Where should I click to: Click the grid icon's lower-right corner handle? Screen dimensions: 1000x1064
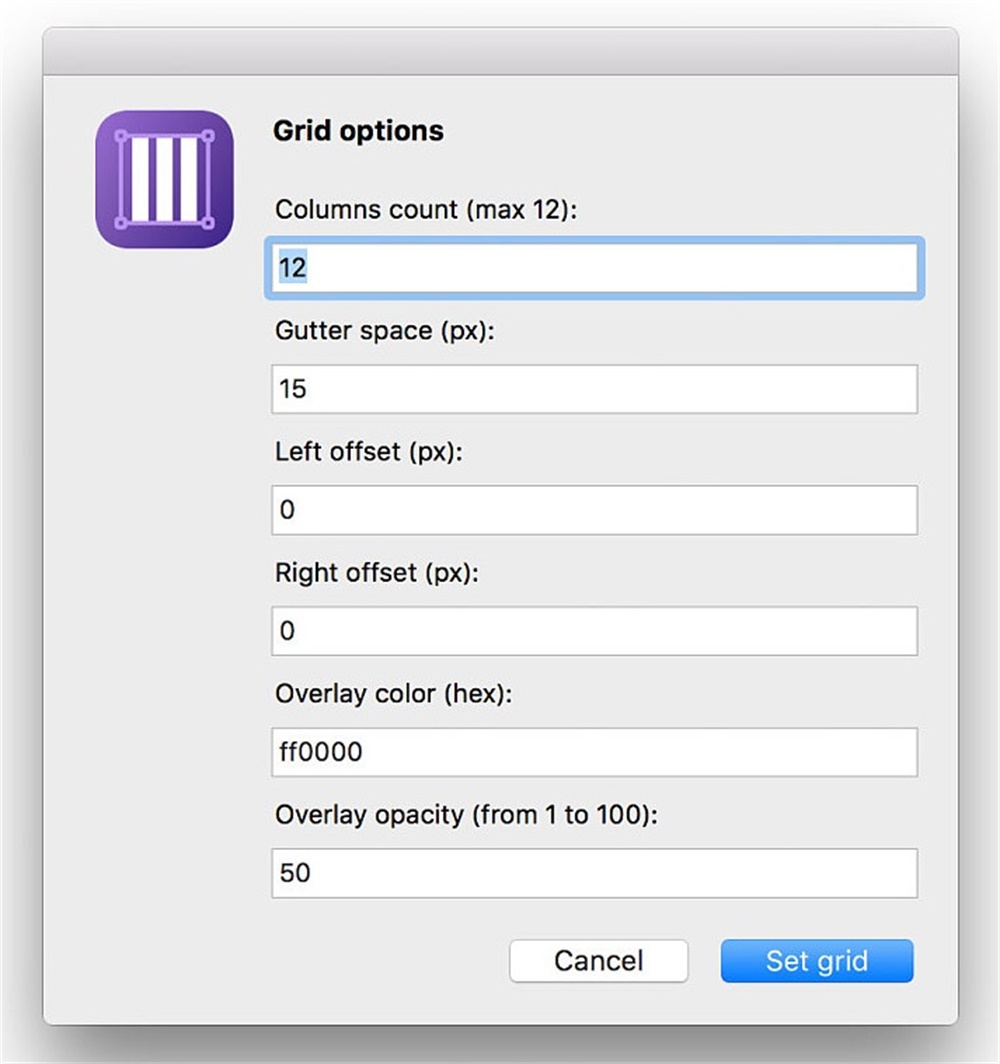point(207,222)
